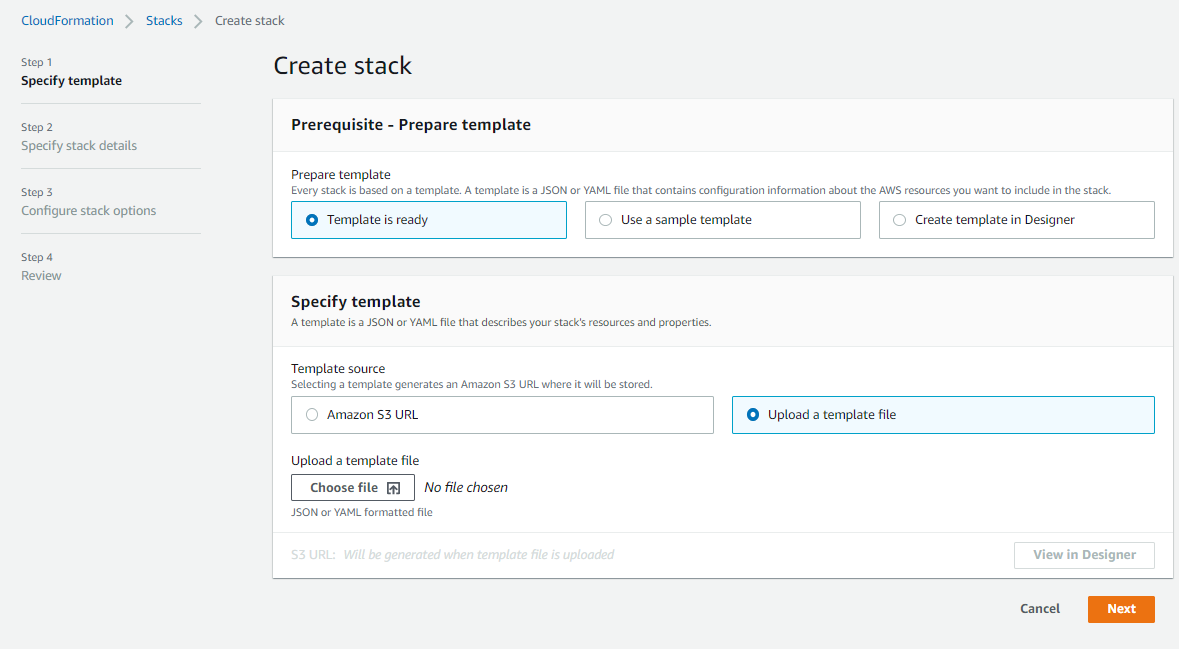Select the Template is ready radio button

(311, 219)
